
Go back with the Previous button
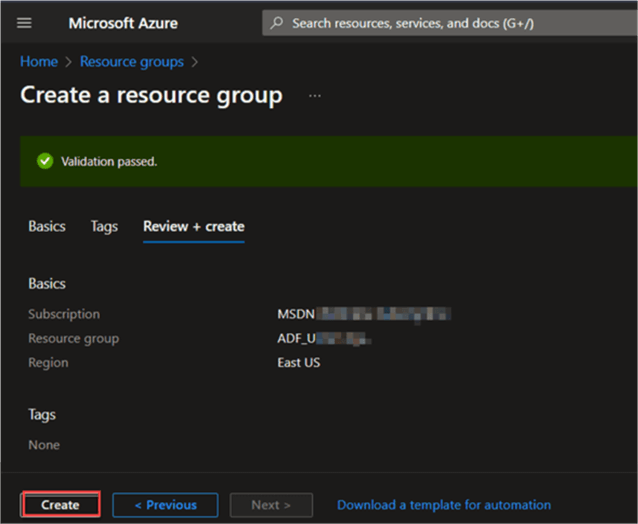click(x=166, y=505)
